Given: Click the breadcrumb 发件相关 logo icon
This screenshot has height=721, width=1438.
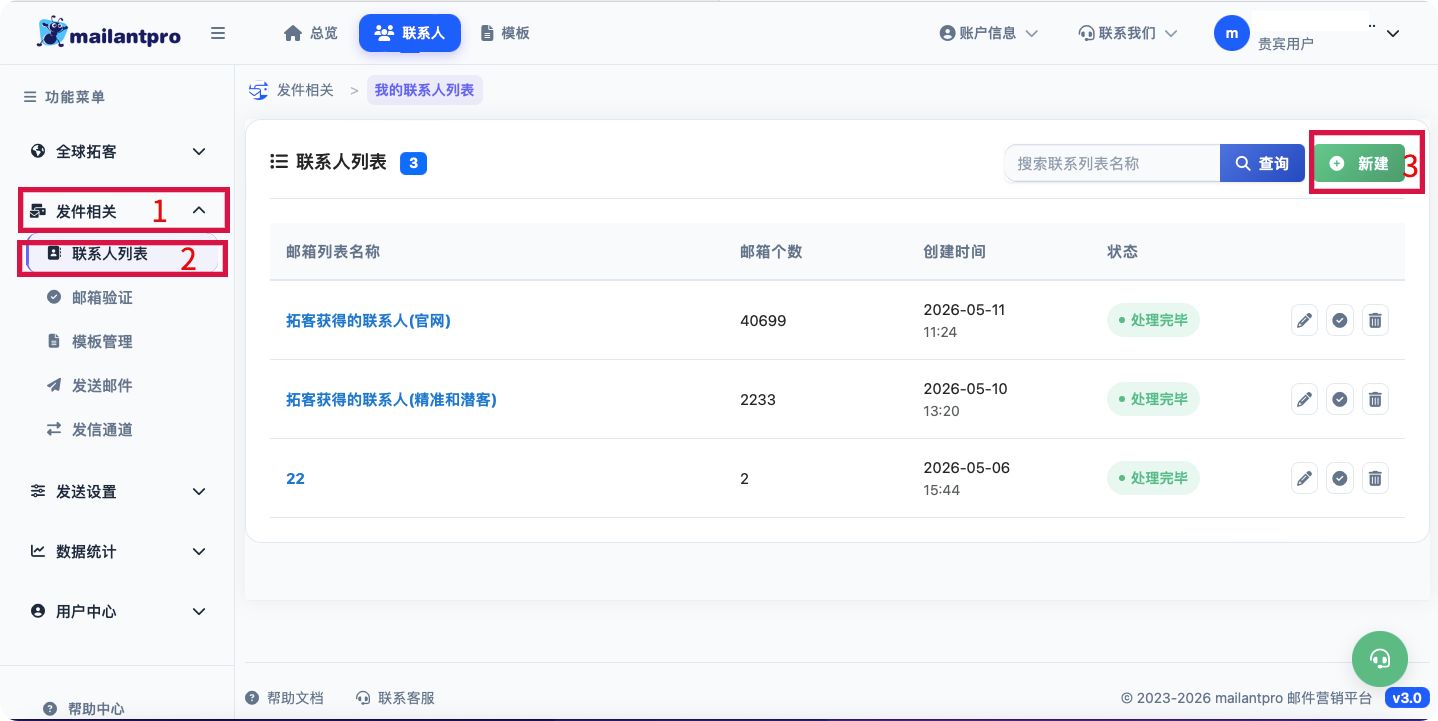Looking at the screenshot, I should pyautogui.click(x=258, y=90).
